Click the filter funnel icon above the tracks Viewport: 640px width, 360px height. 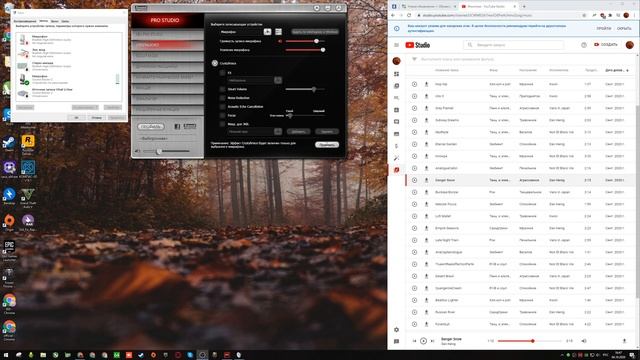[x=414, y=59]
